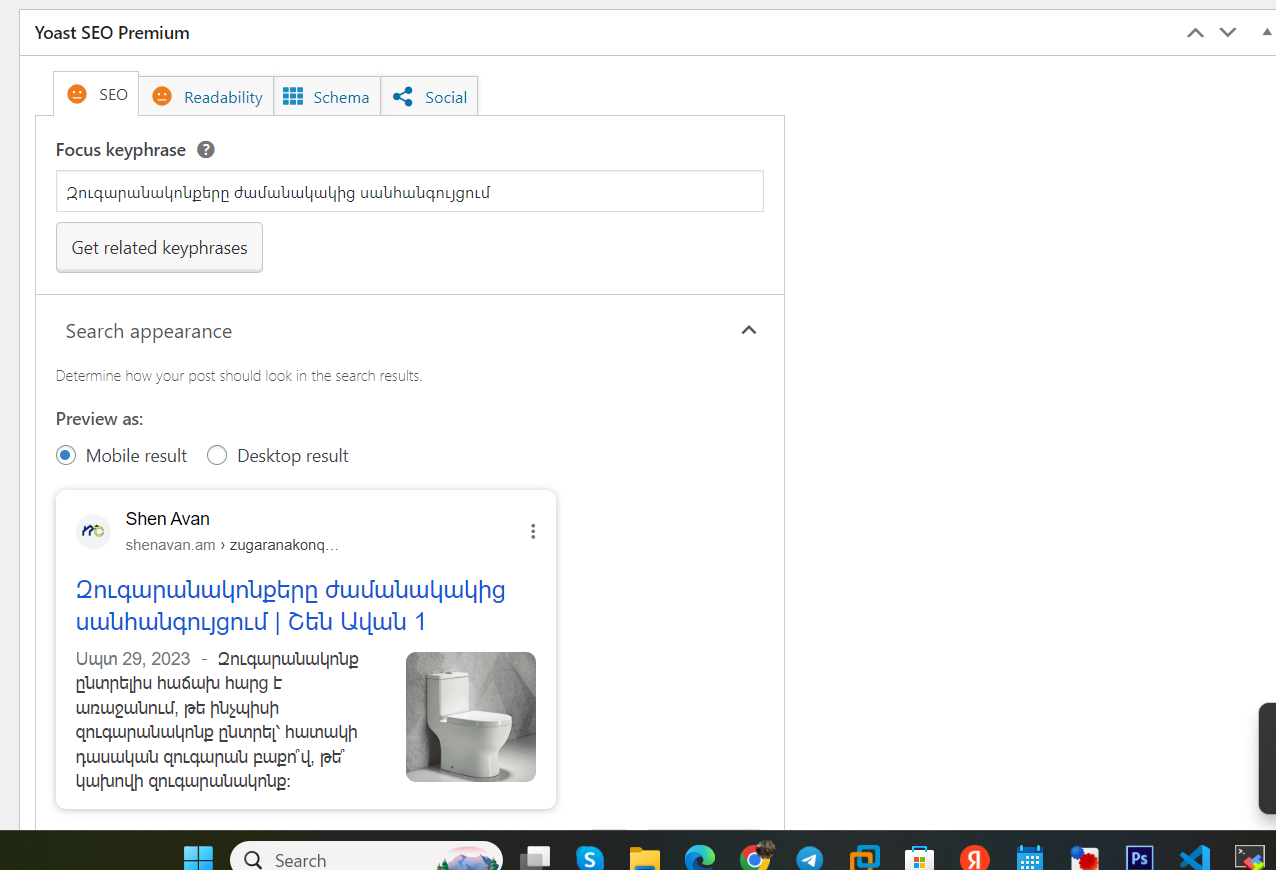Move the Yoast SEO Premium box up
This screenshot has height=870, width=1276.
click(1195, 32)
